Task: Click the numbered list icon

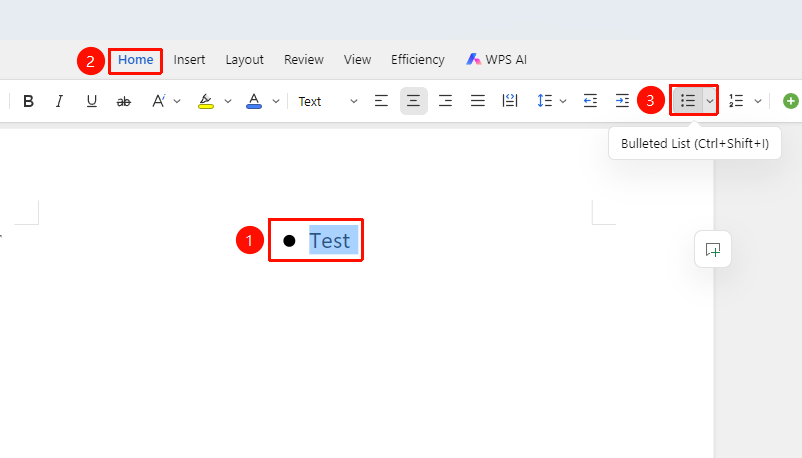Action: tap(736, 101)
